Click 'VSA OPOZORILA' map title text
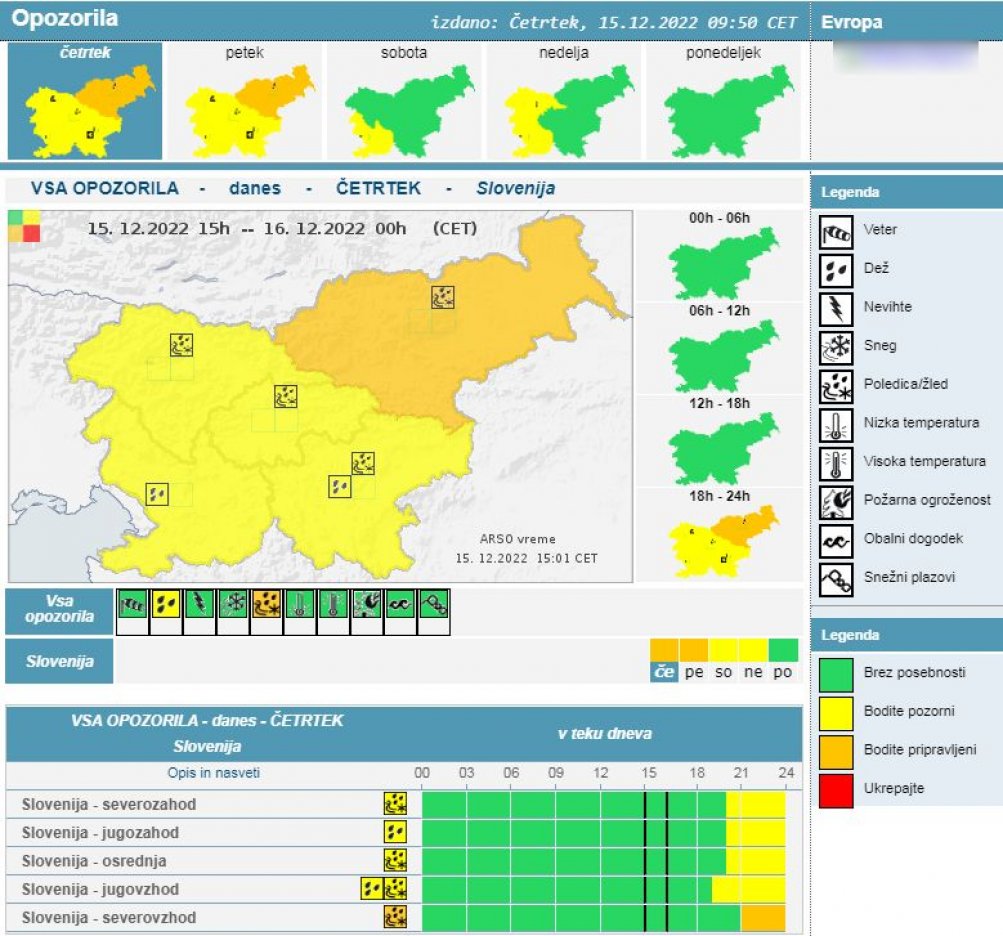The image size is (1003, 936). [x=105, y=188]
